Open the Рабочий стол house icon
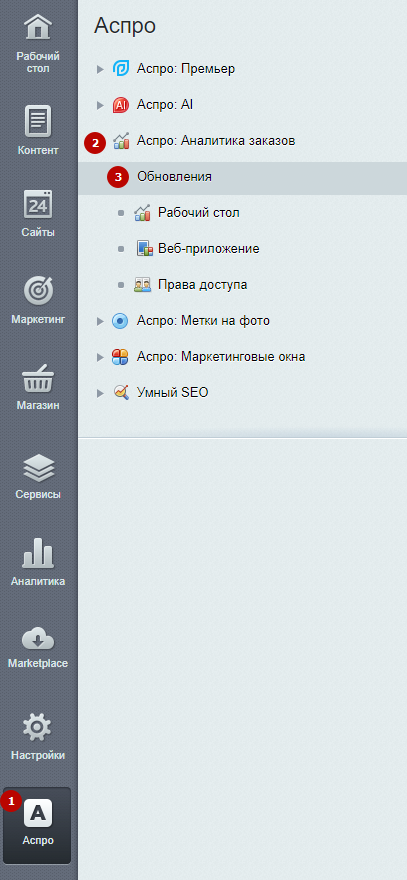The height and width of the screenshot is (880, 407). 38,28
